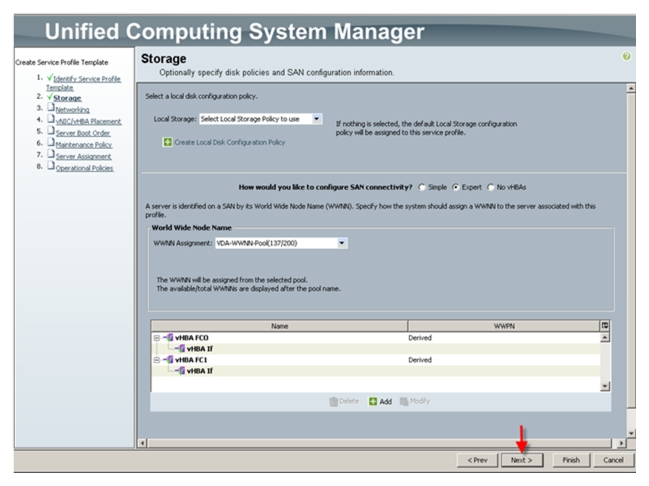The width and height of the screenshot is (649, 486).
Task: Click the page icon beside Operational Policies
Action: (51, 166)
